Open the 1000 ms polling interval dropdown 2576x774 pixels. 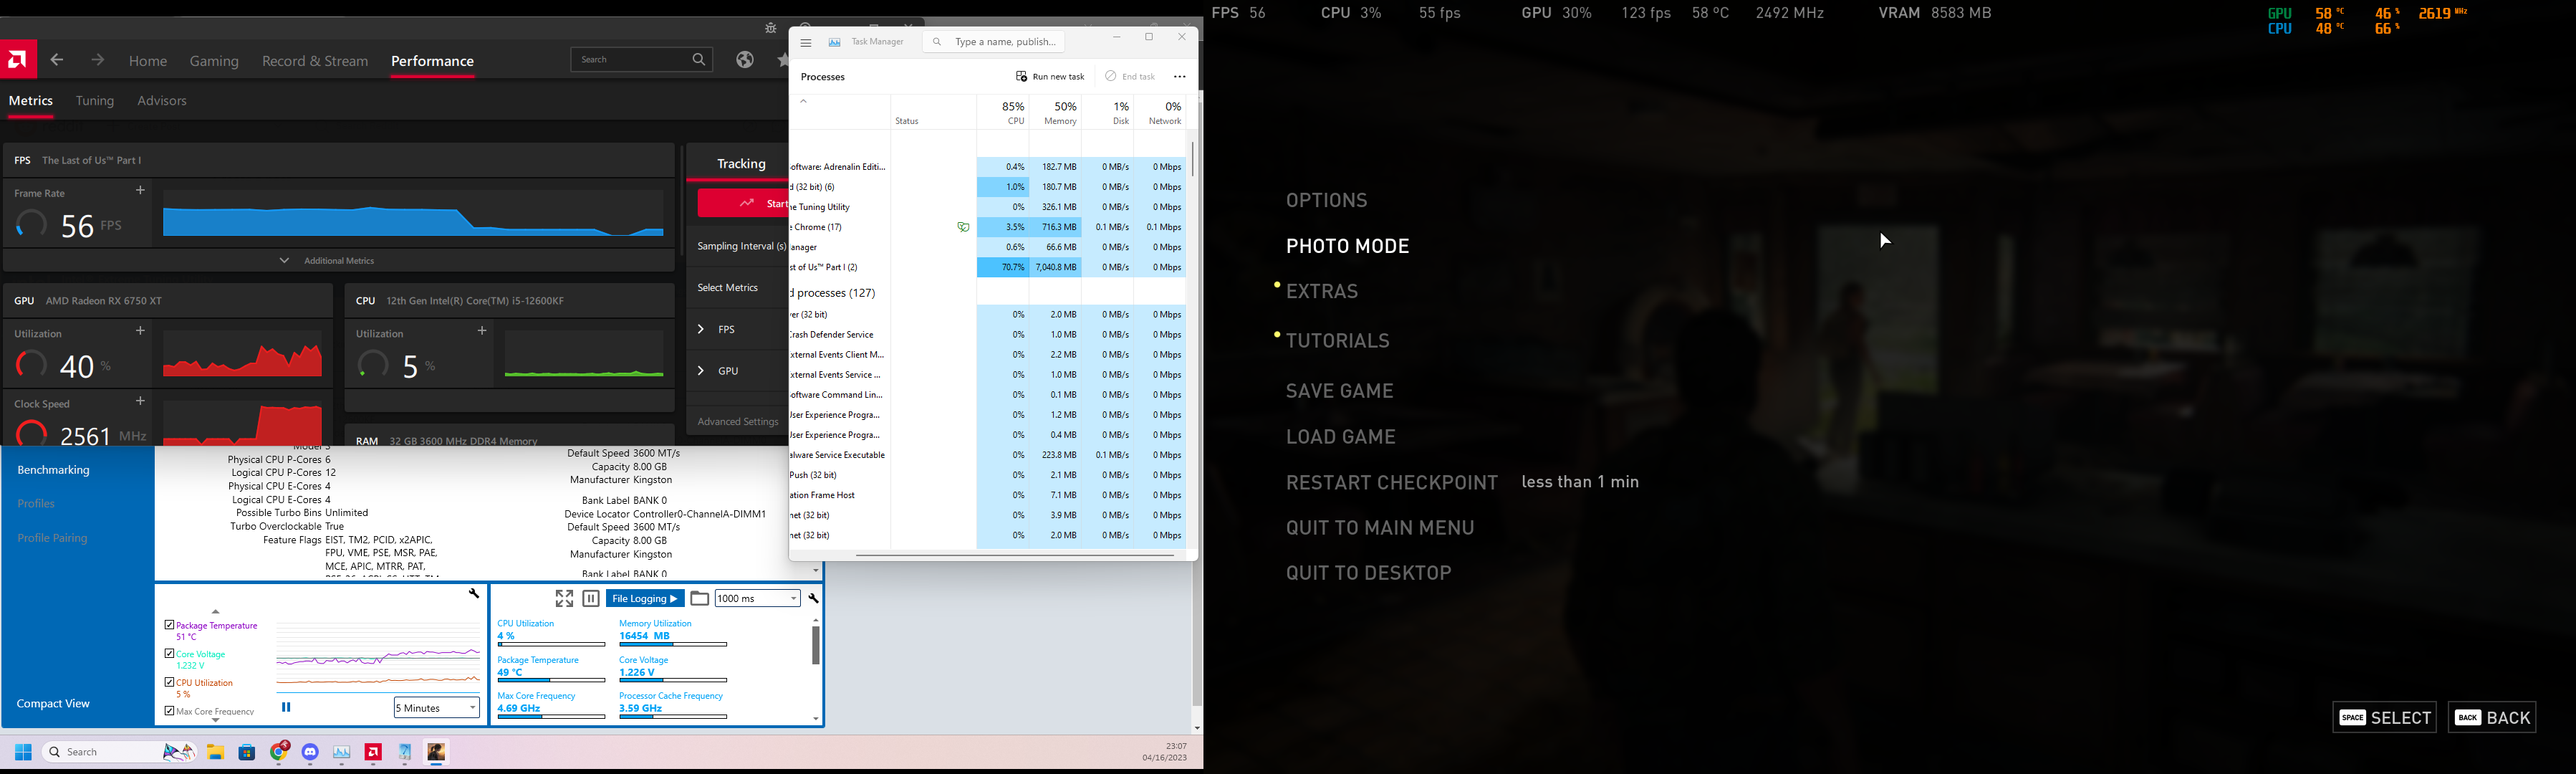point(758,599)
